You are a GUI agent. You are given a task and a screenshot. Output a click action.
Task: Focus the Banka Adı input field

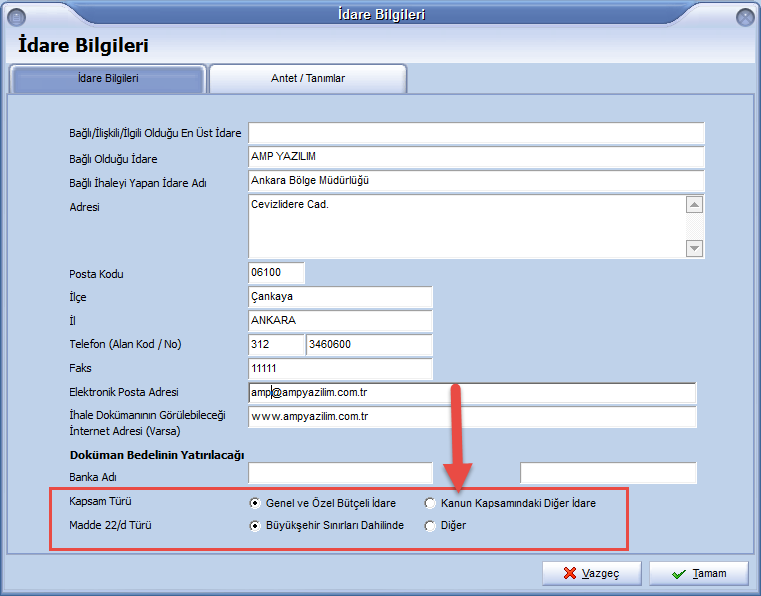340,473
